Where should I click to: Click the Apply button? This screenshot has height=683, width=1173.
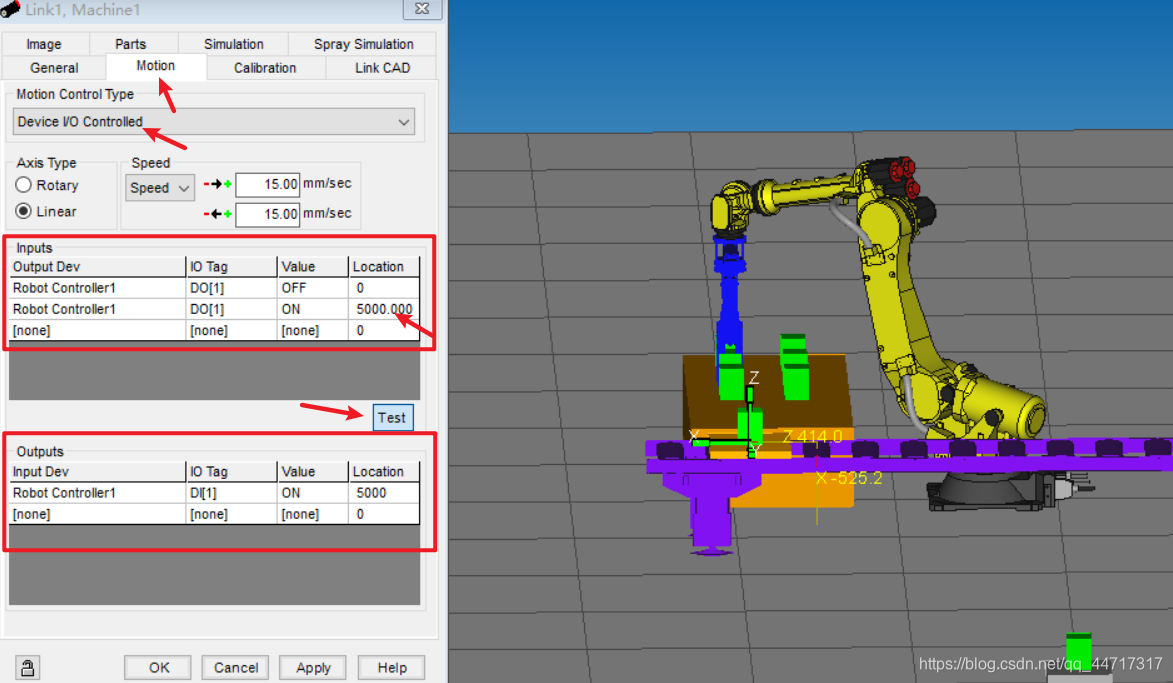tap(313, 667)
